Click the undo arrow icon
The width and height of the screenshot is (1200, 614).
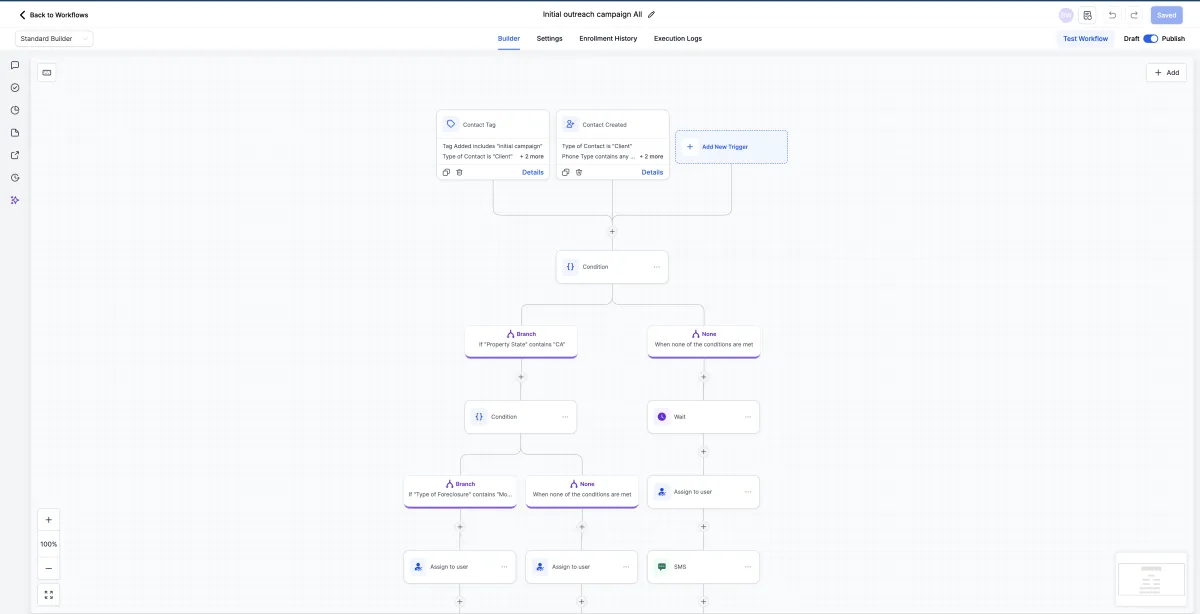point(1112,15)
